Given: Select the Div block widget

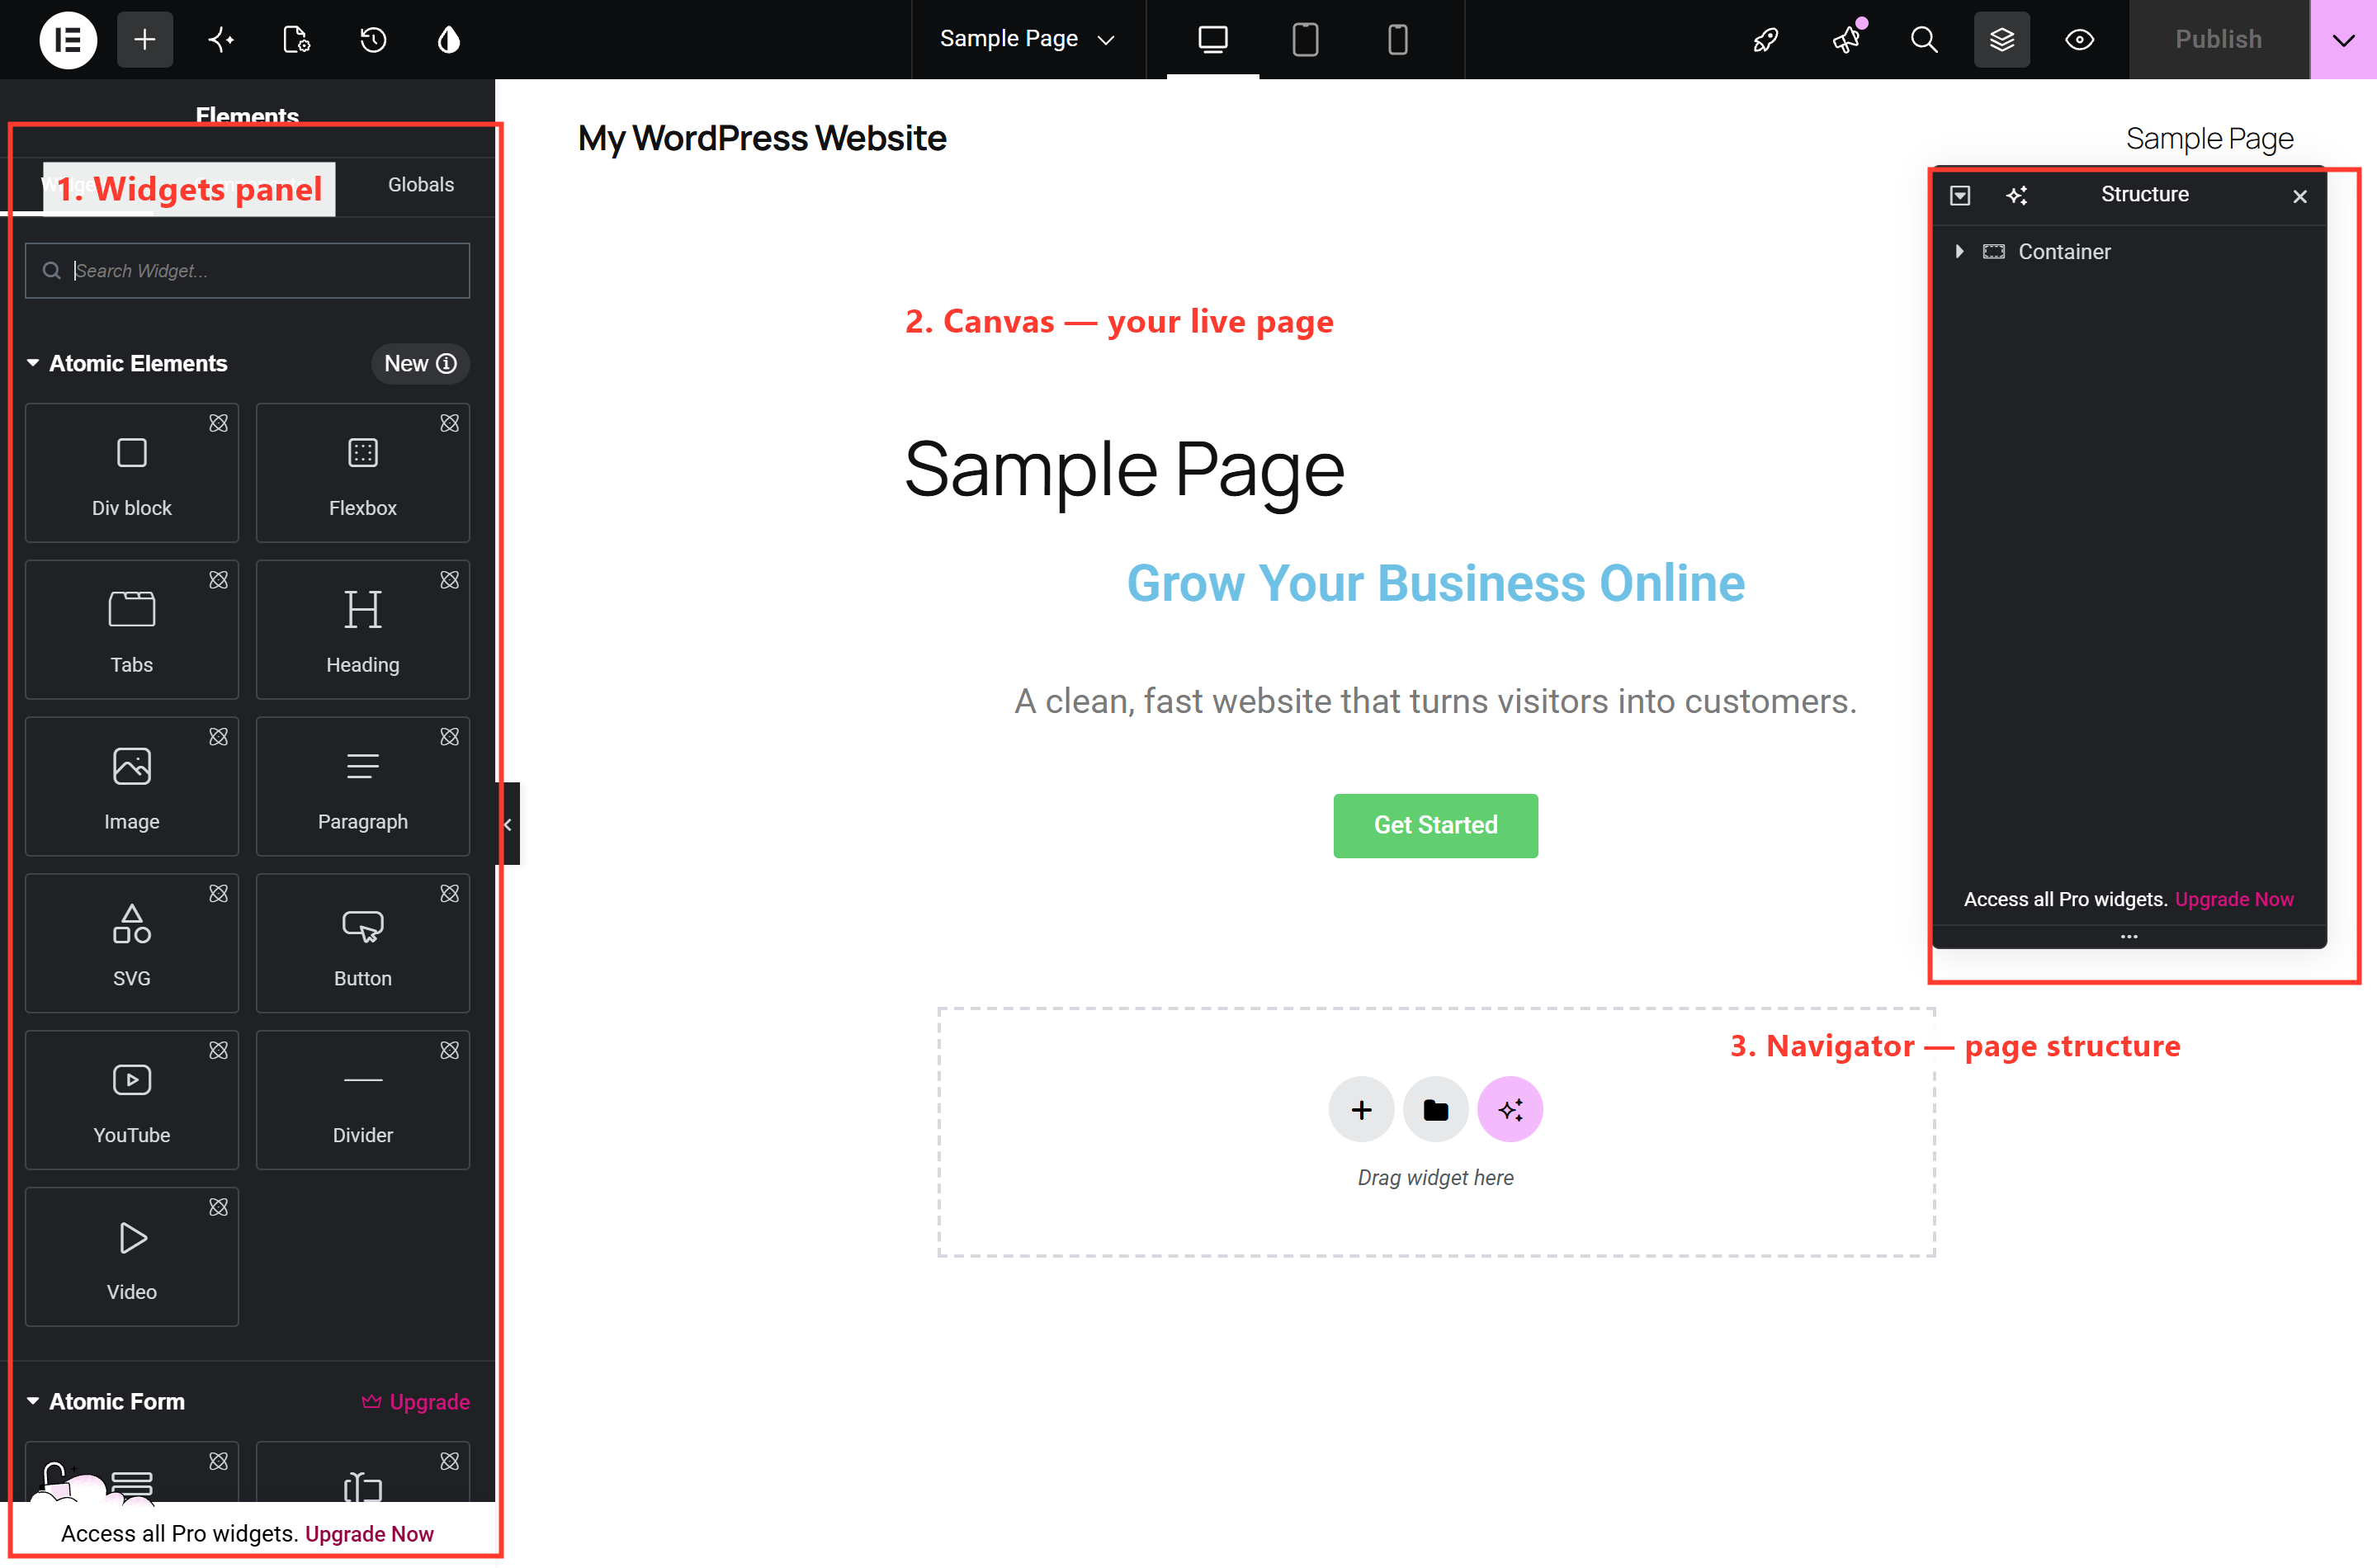Looking at the screenshot, I should click(132, 473).
